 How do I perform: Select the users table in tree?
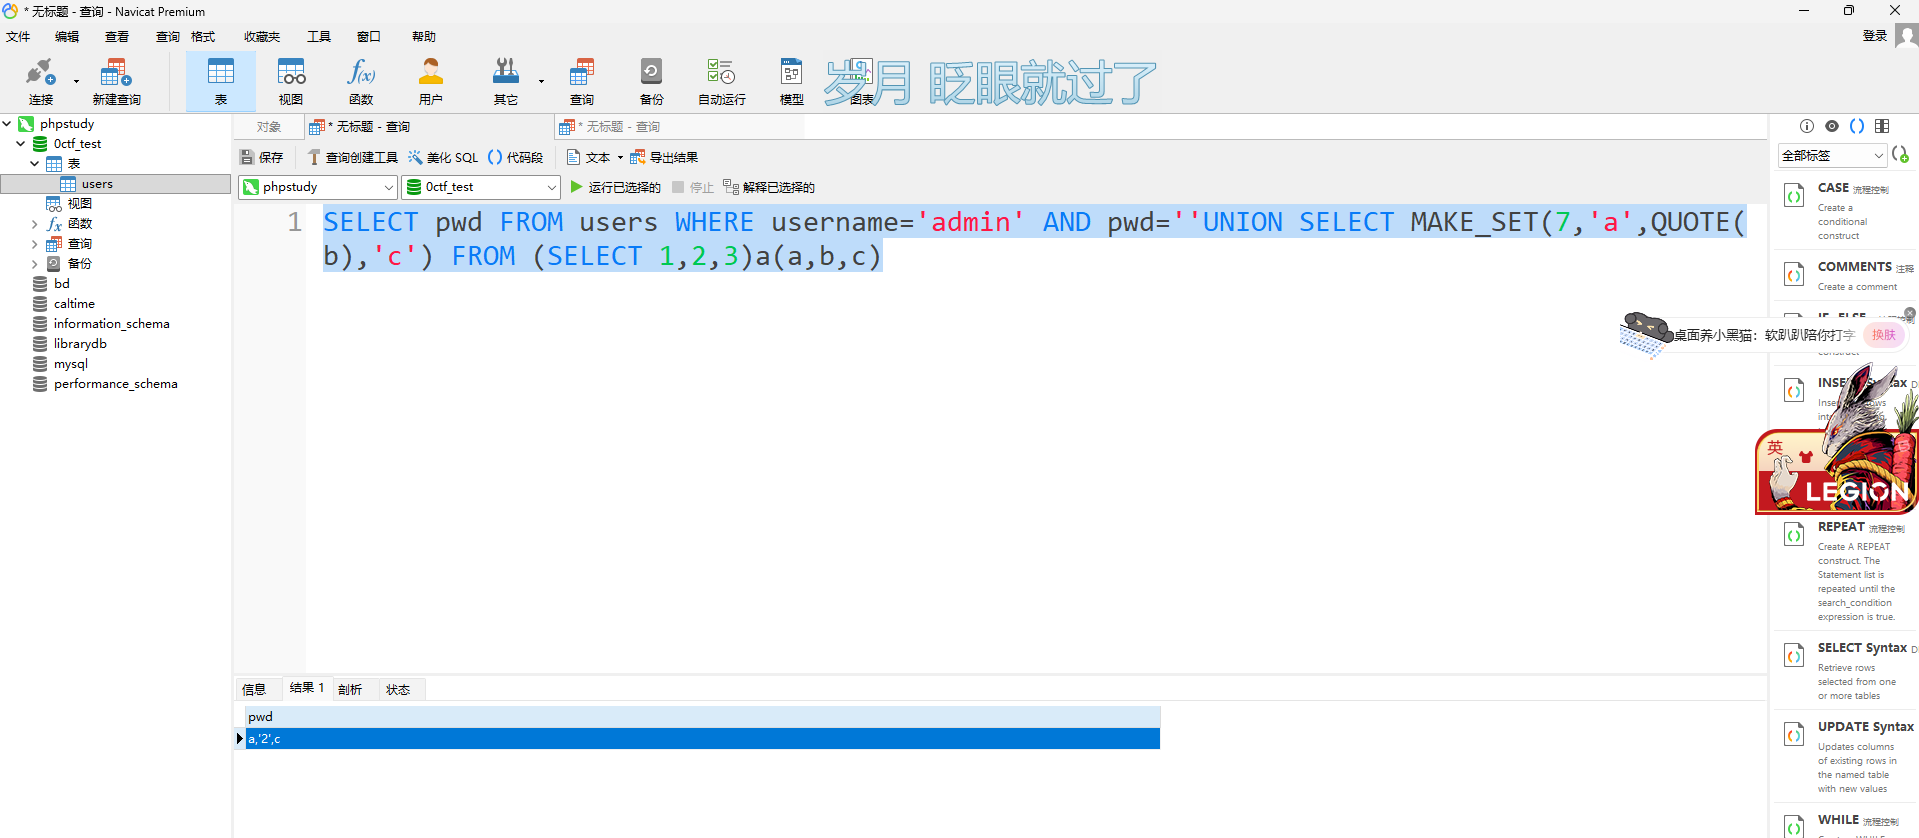tap(97, 184)
